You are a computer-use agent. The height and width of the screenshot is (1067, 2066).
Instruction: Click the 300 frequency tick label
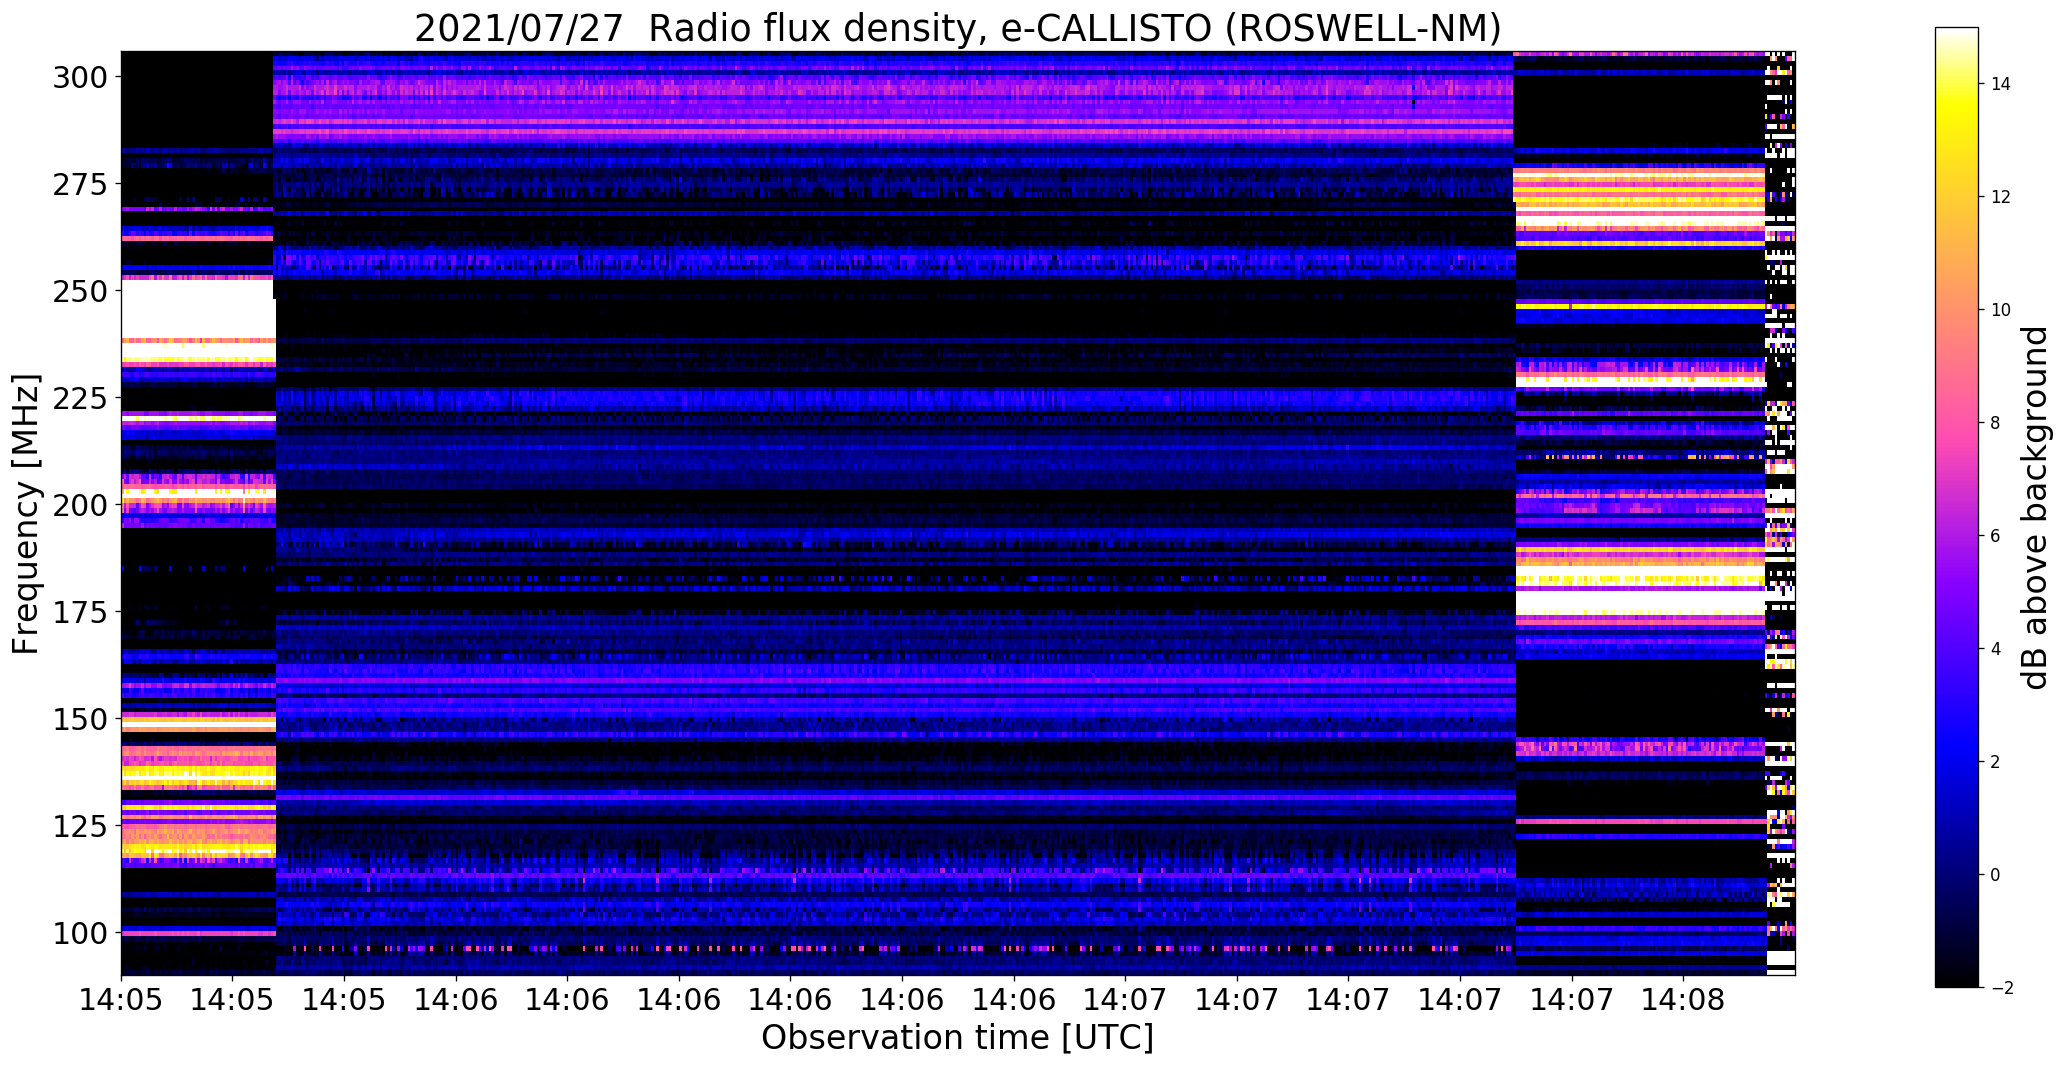[79, 77]
